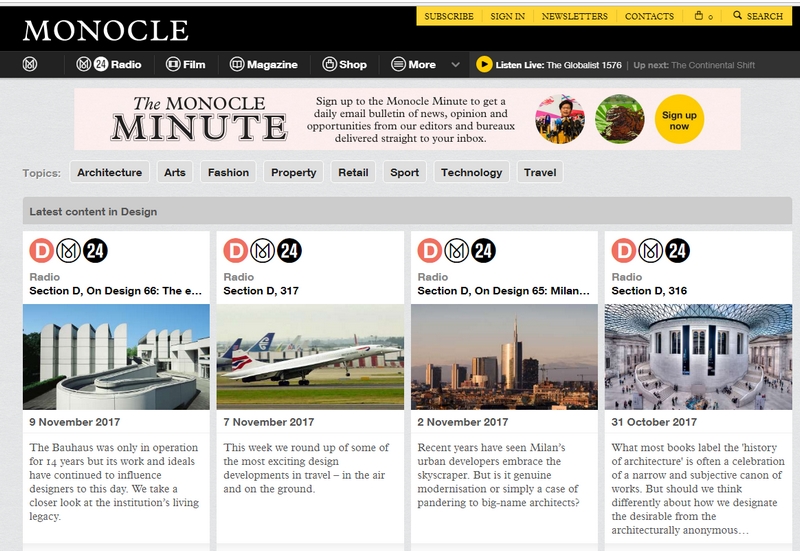Click the 24 icon on On Design 66 card
Screen dimensions: 800x551
click(95, 251)
